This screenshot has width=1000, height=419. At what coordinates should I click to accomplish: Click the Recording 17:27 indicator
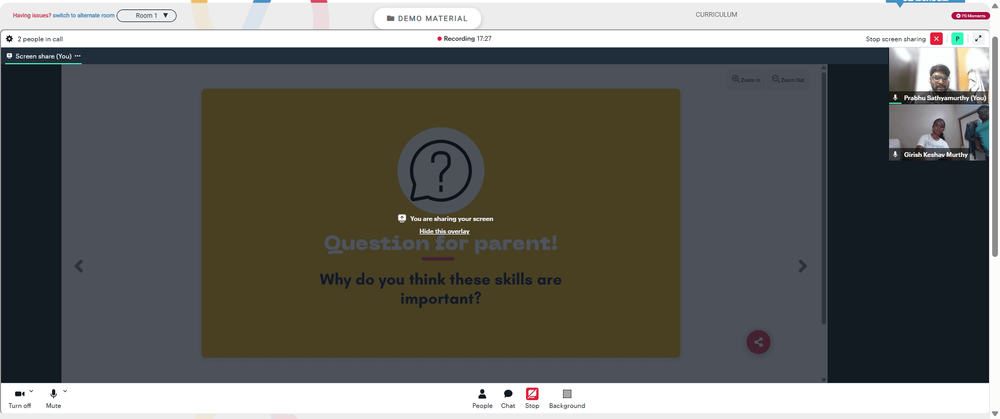(x=464, y=39)
